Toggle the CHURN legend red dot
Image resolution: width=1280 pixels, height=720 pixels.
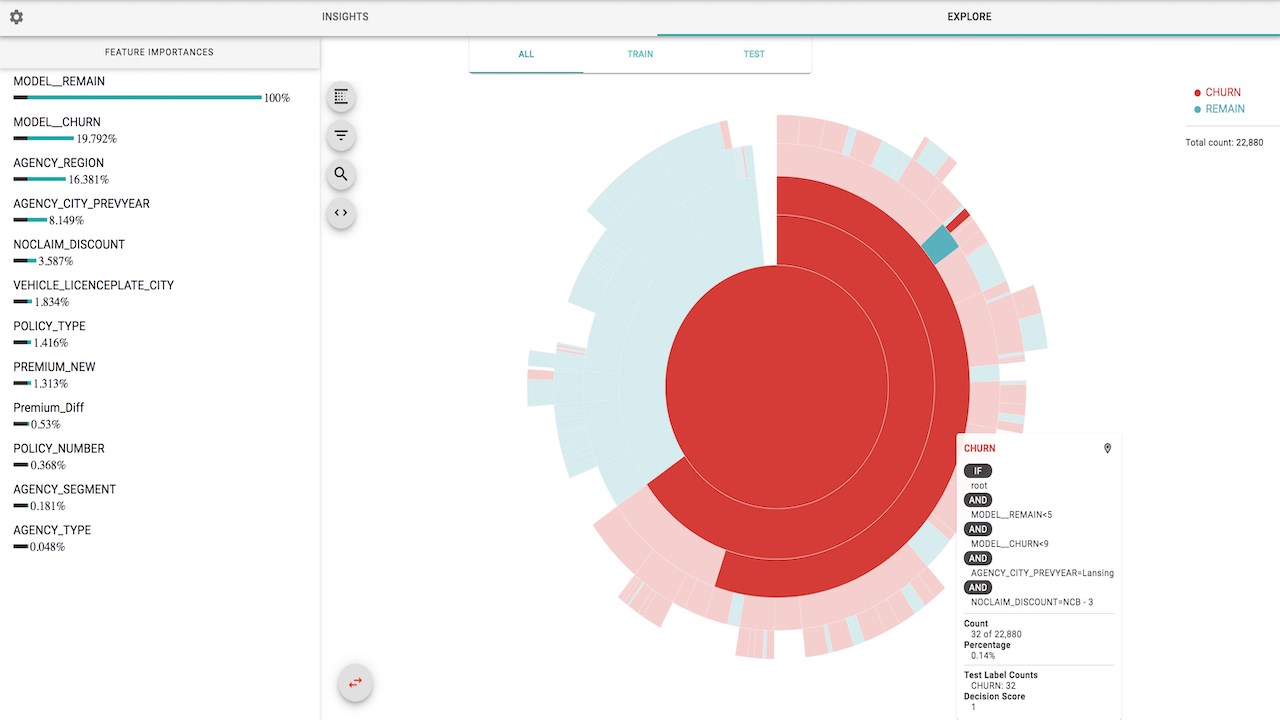point(1198,93)
